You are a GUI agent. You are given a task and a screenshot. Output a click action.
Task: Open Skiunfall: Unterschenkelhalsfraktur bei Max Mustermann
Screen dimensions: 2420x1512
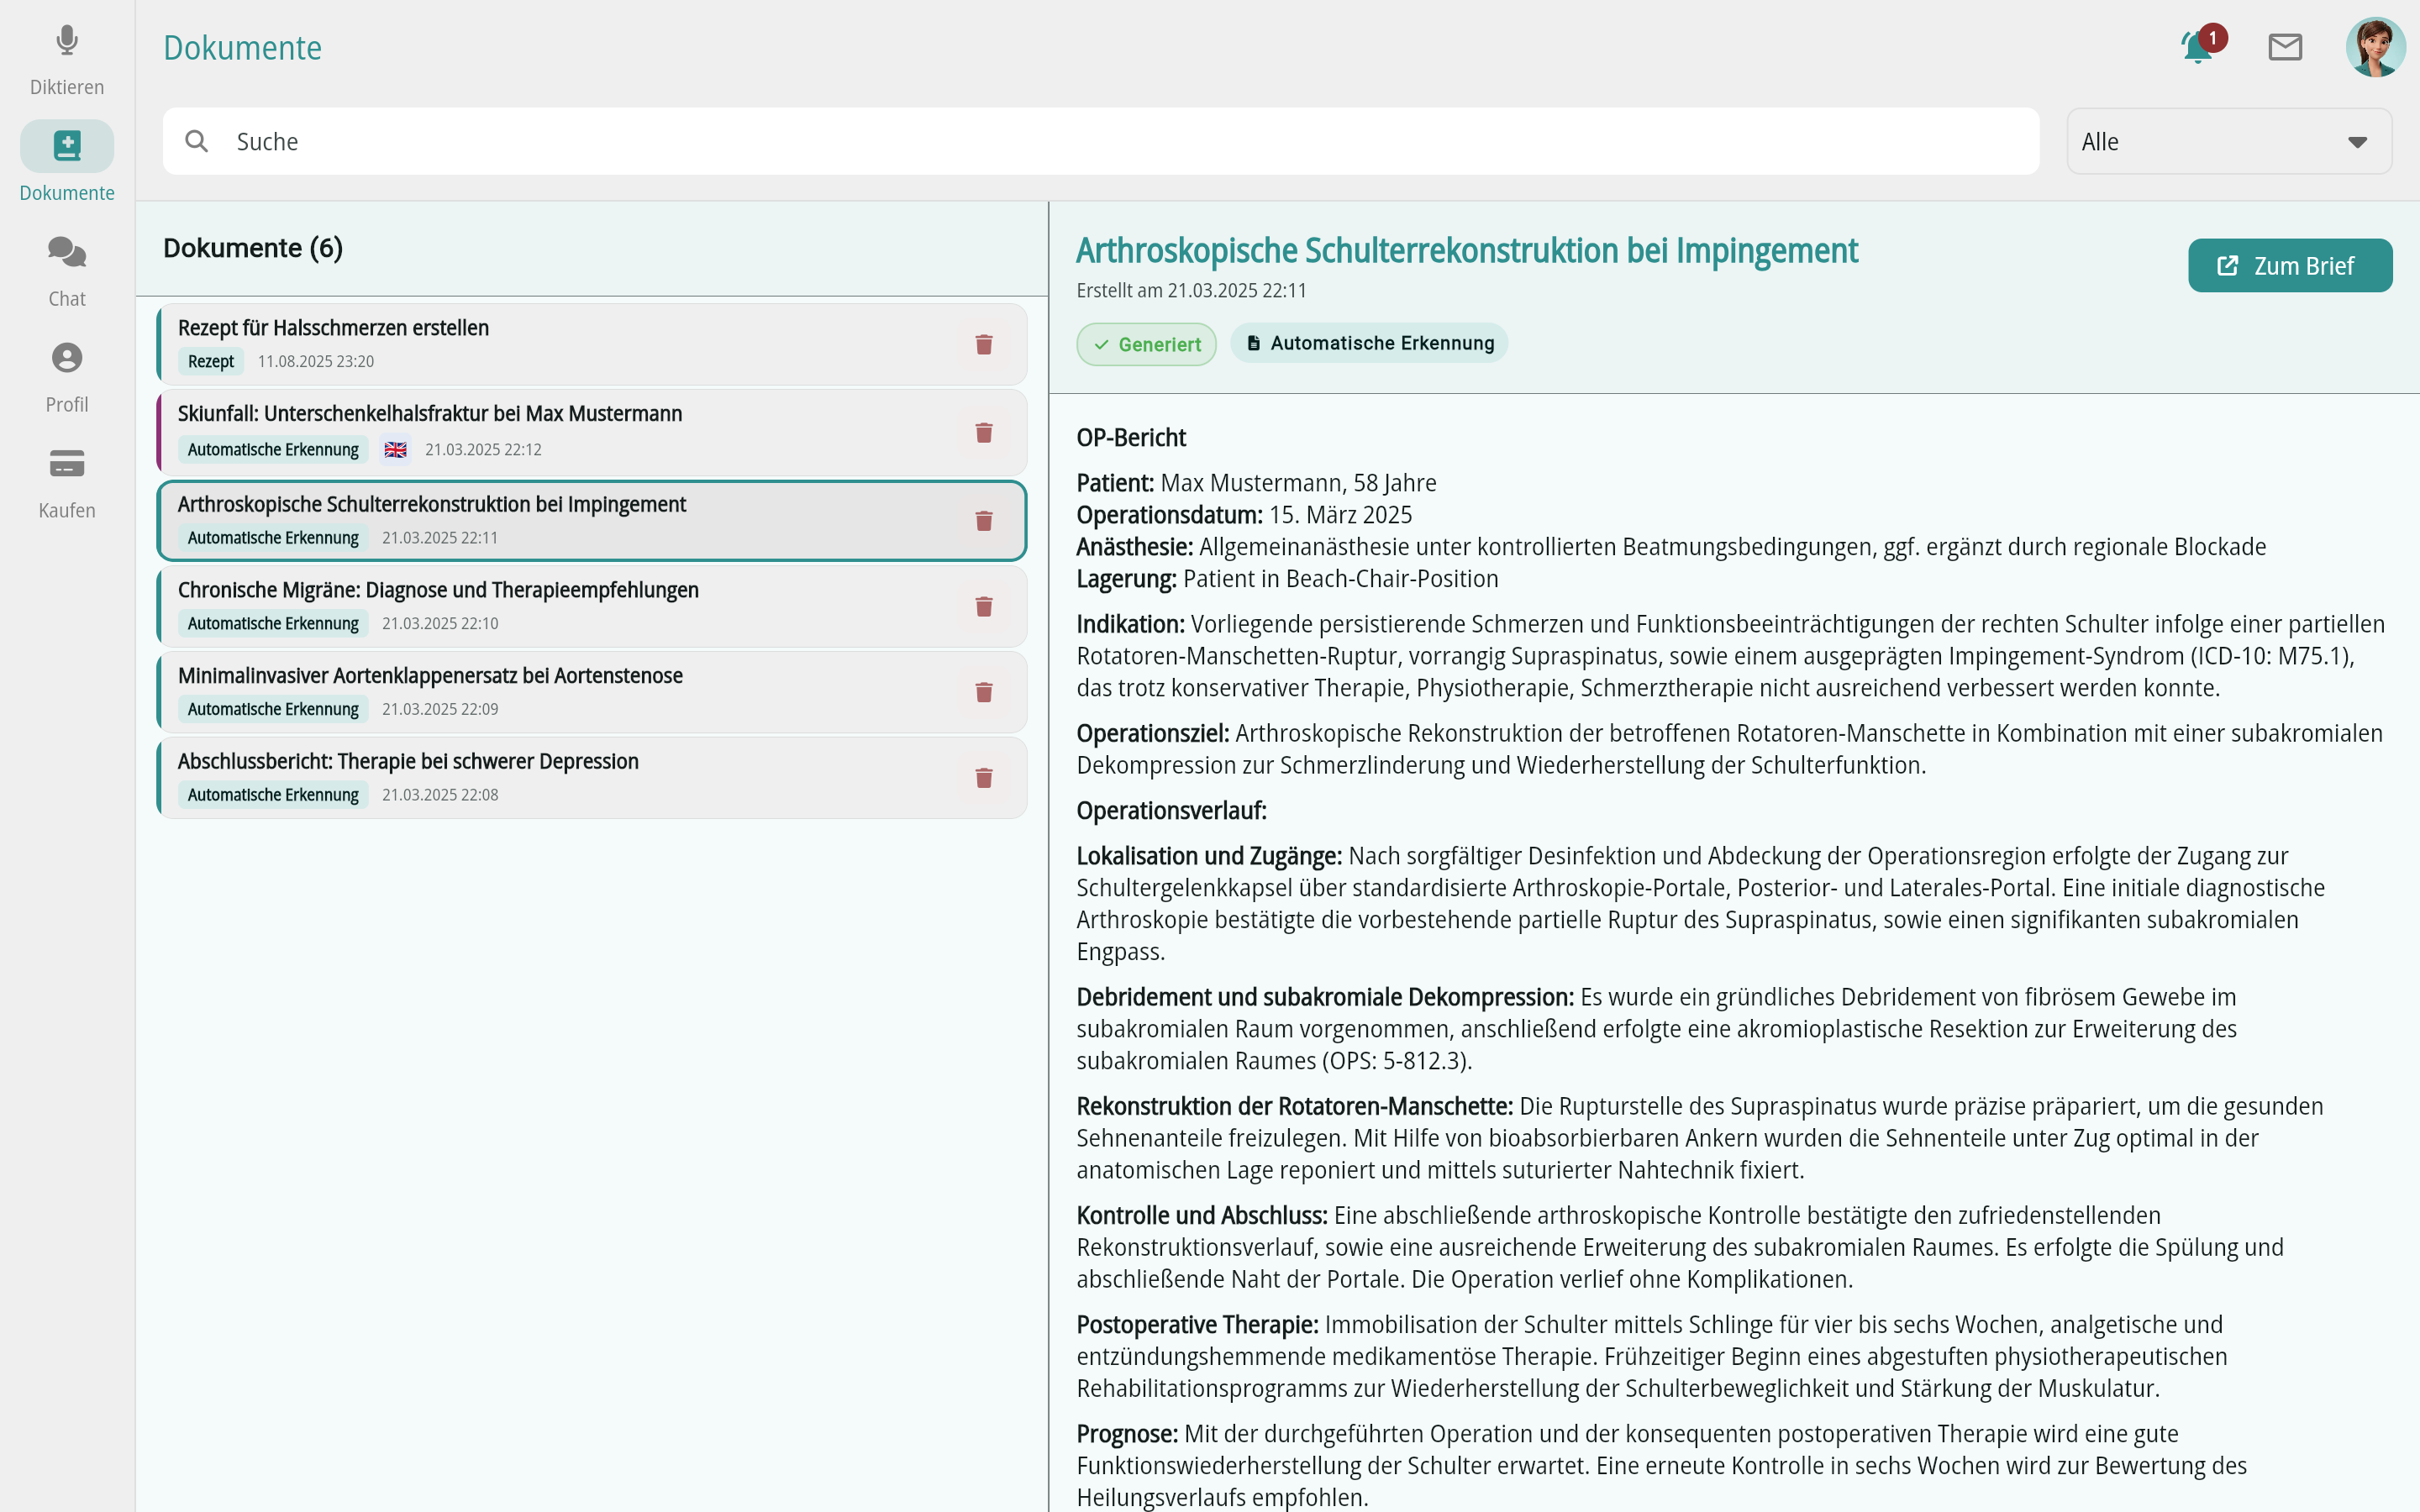592,432
